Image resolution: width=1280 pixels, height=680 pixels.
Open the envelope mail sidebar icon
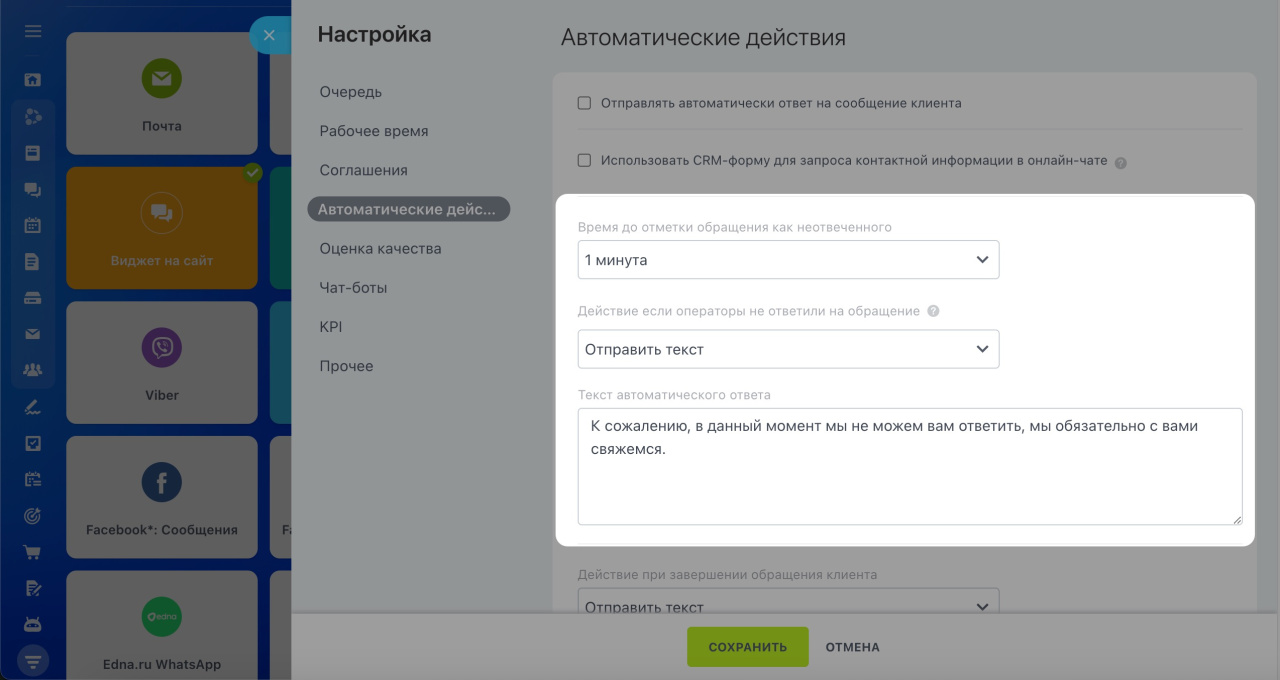click(x=33, y=334)
